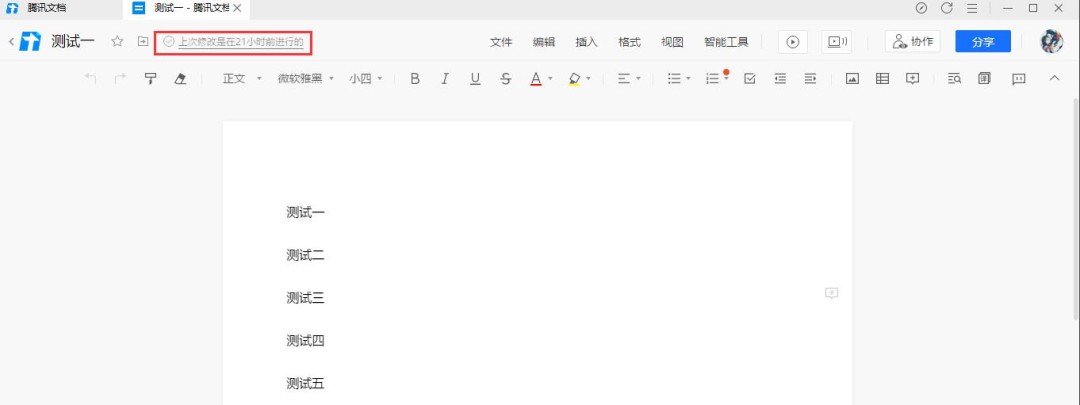
Task: Open the 正文 paragraph style dropdown
Action: click(x=242, y=79)
